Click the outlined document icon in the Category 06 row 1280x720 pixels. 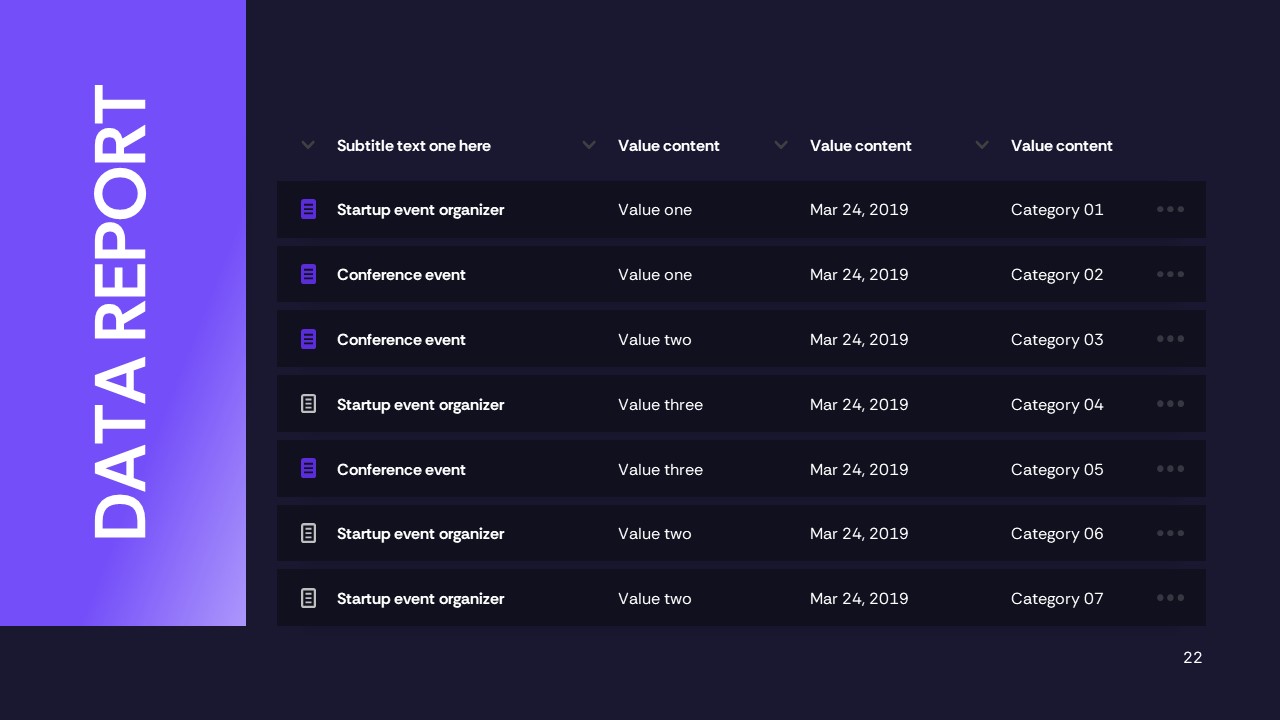click(x=308, y=533)
